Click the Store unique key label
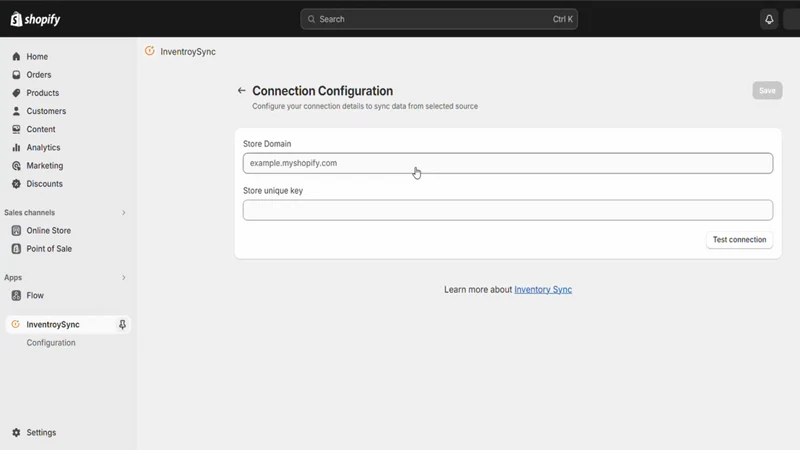800x450 pixels. pyautogui.click(x=273, y=191)
